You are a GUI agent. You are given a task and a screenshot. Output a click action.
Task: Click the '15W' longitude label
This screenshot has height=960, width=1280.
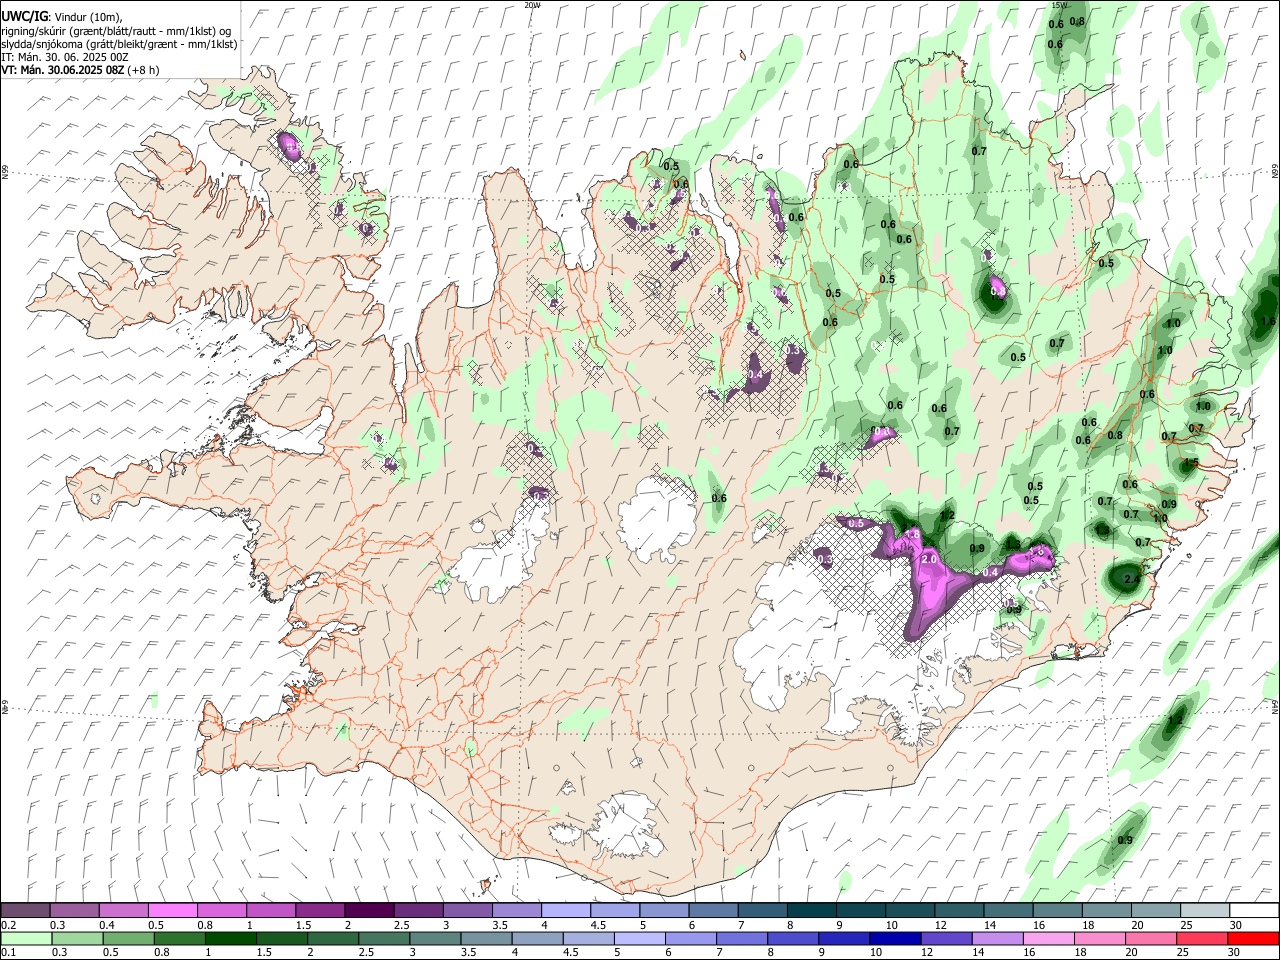tap(1059, 5)
